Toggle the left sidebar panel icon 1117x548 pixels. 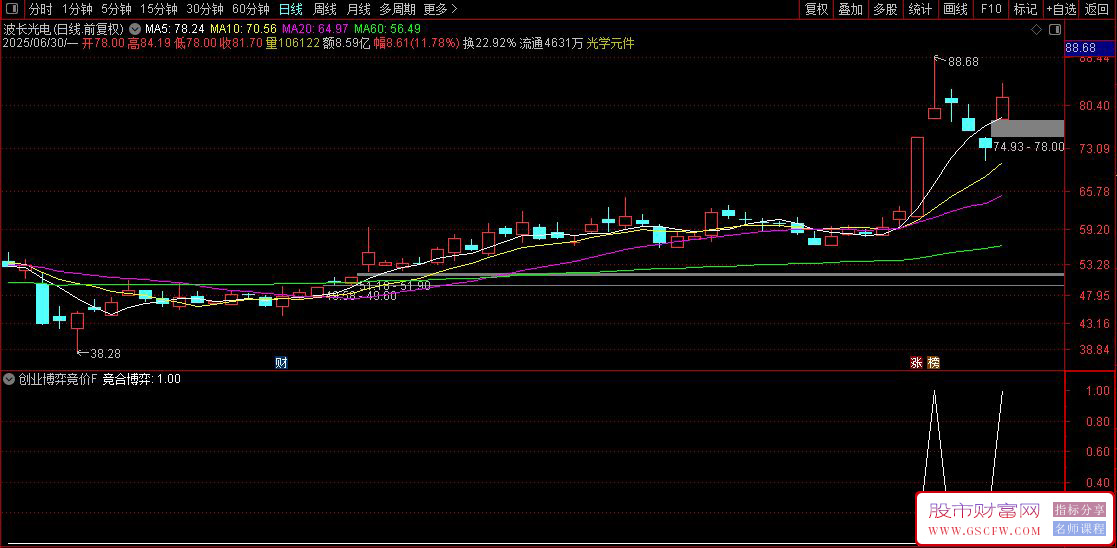tap(14, 9)
